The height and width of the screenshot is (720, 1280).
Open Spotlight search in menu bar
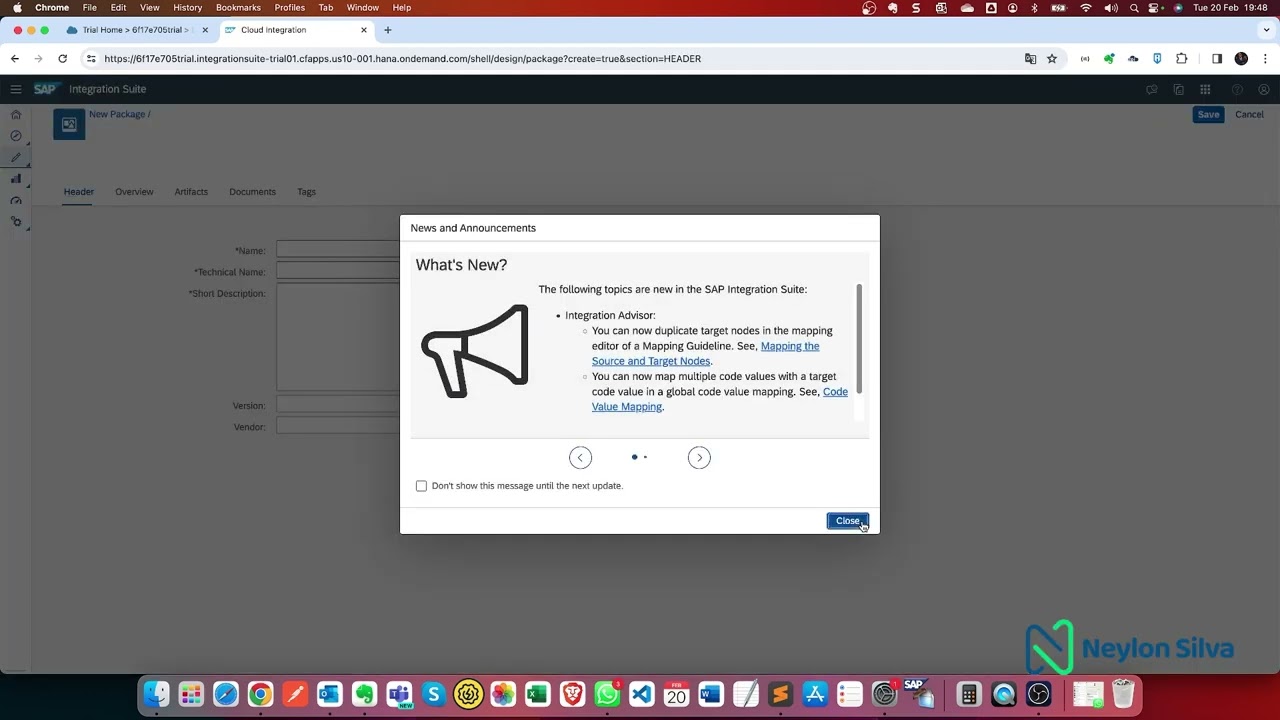click(1134, 7)
